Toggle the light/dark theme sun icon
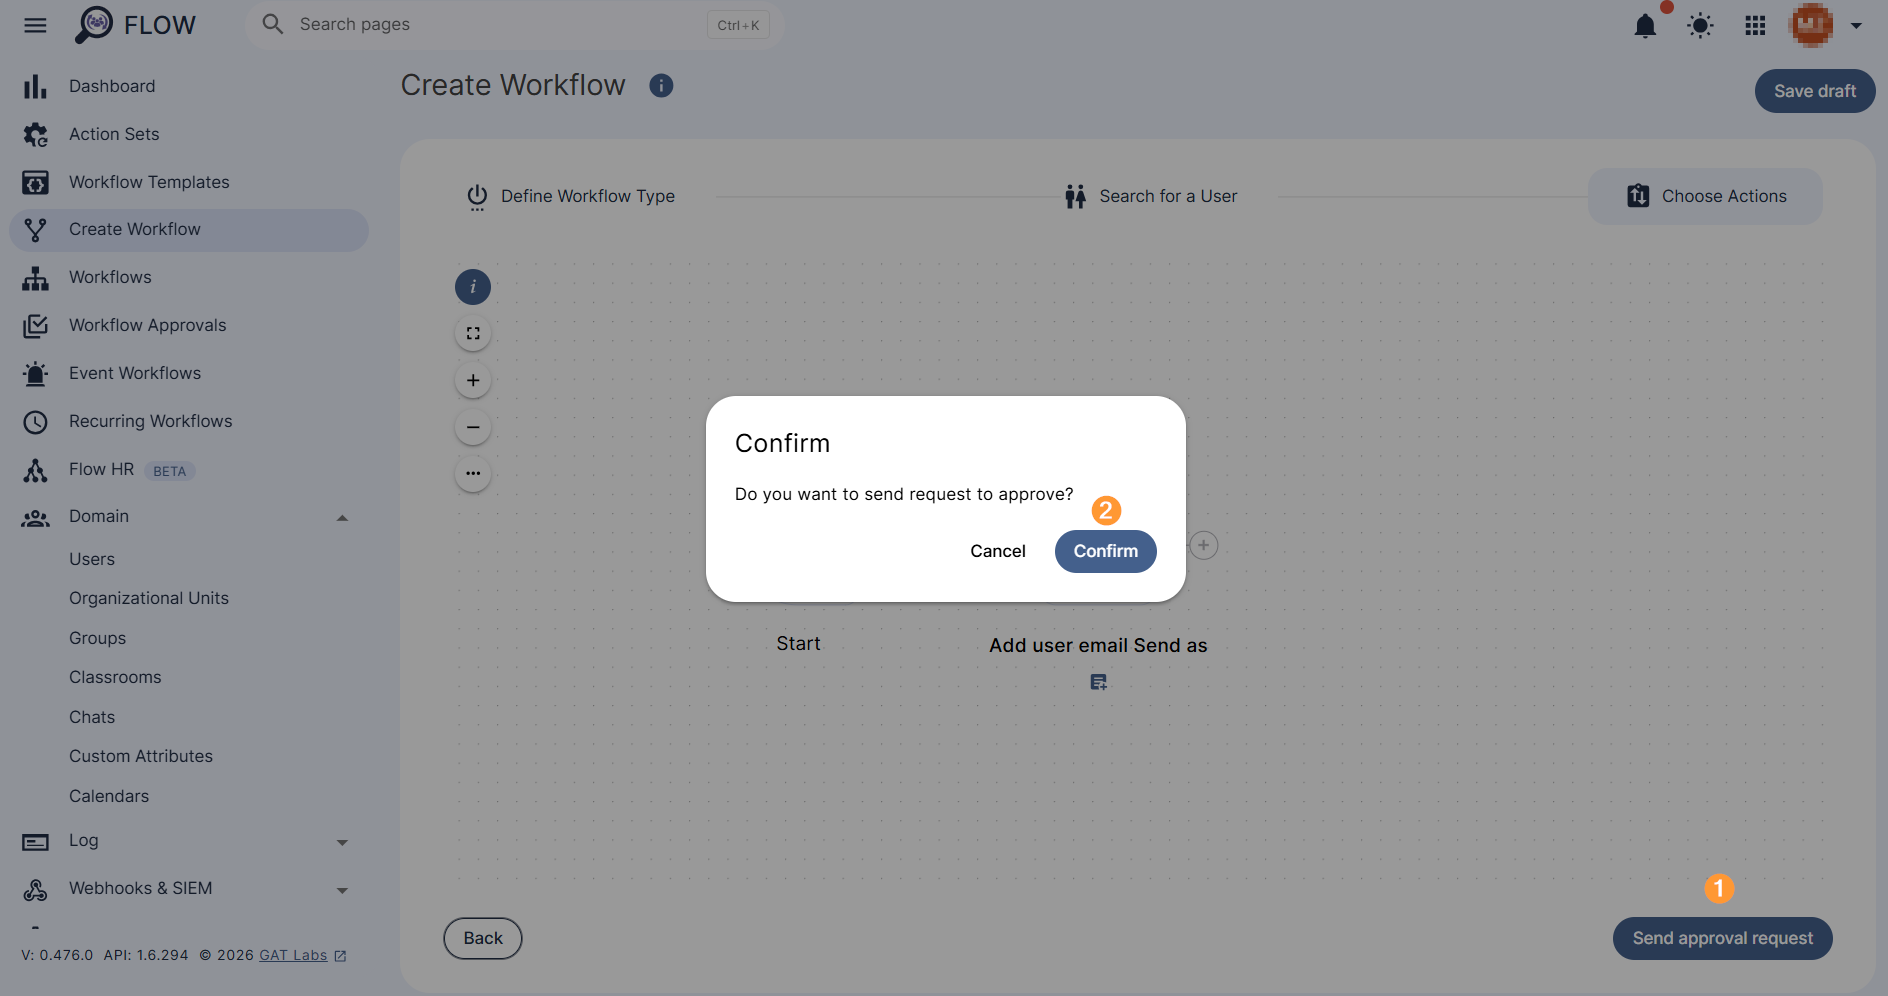This screenshot has width=1888, height=996. (x=1700, y=25)
